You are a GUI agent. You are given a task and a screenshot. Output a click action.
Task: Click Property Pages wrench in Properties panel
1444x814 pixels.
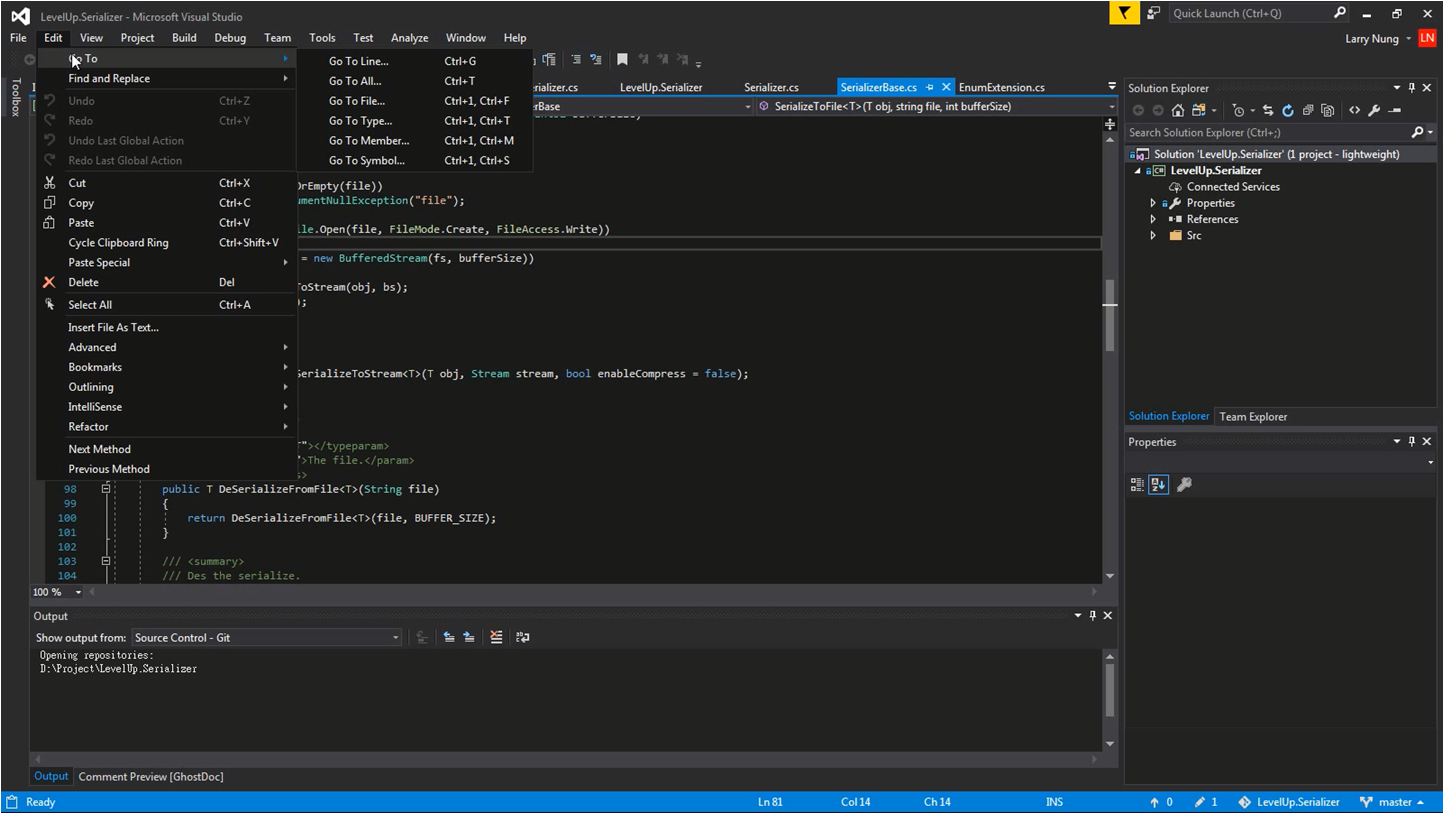[1184, 484]
